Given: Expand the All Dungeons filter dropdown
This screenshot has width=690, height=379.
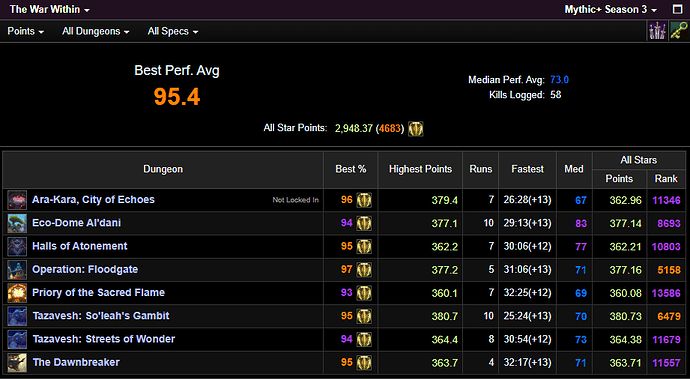Looking at the screenshot, I should click(95, 31).
